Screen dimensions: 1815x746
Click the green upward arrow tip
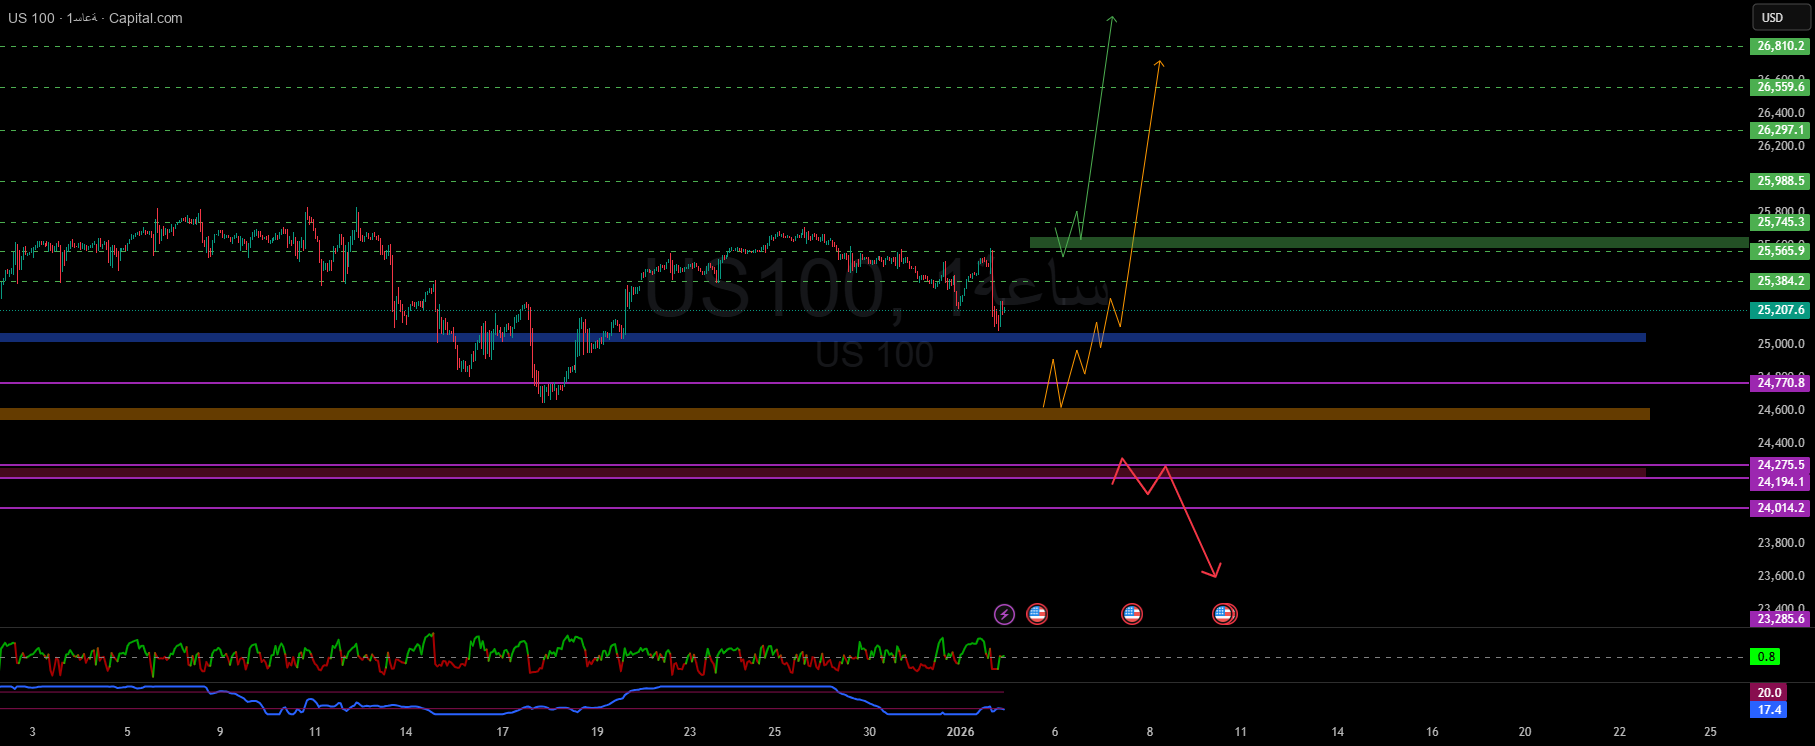click(x=1111, y=18)
